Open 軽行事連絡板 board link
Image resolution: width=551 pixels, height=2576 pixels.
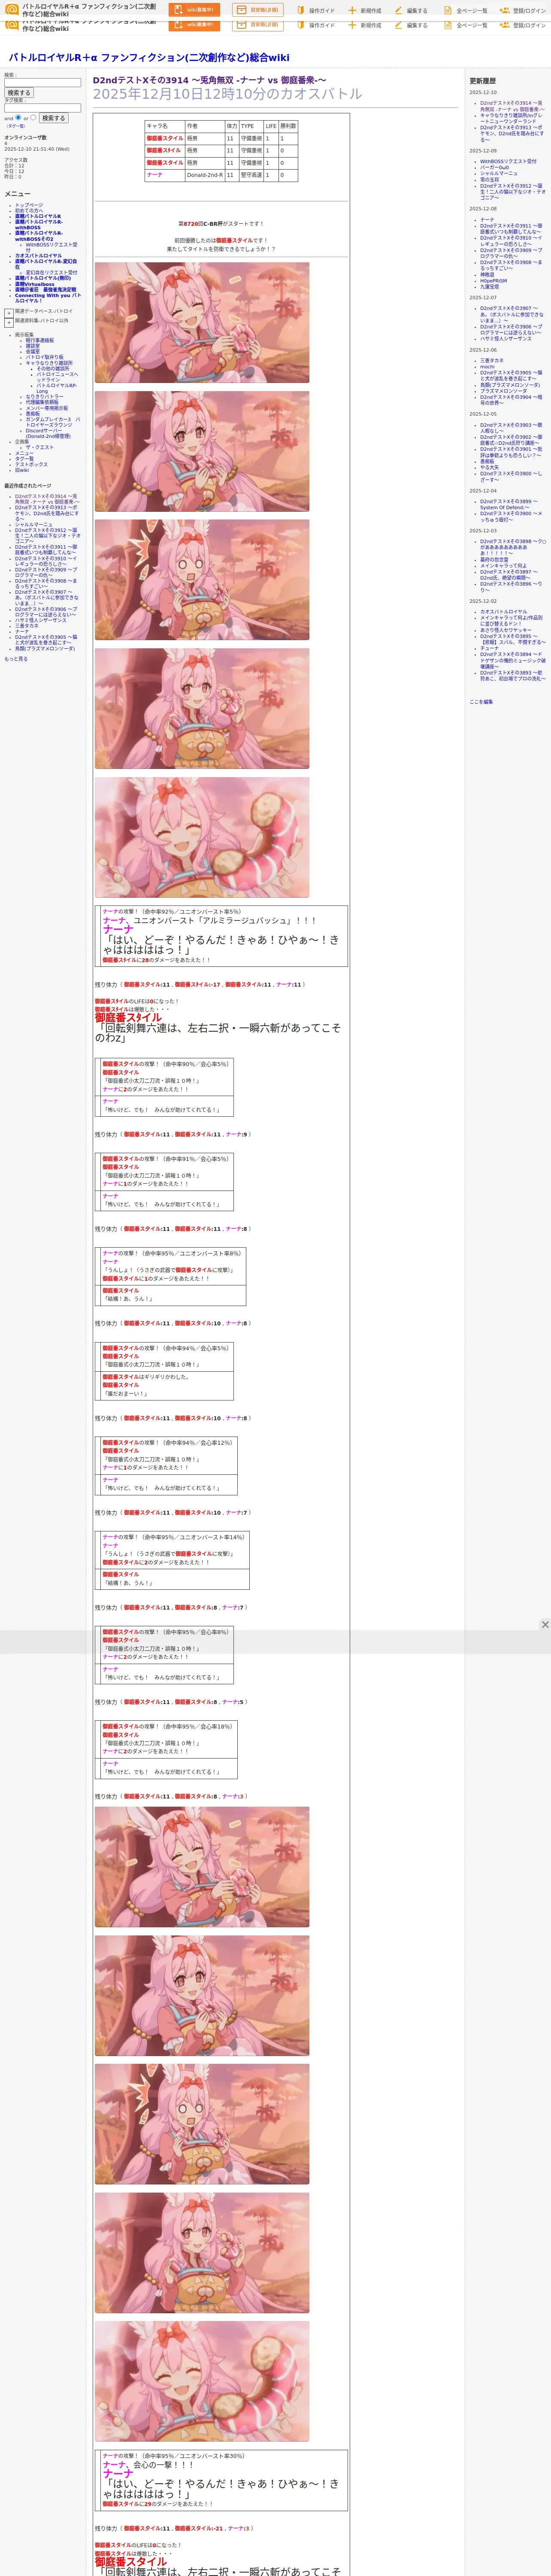click(x=40, y=340)
